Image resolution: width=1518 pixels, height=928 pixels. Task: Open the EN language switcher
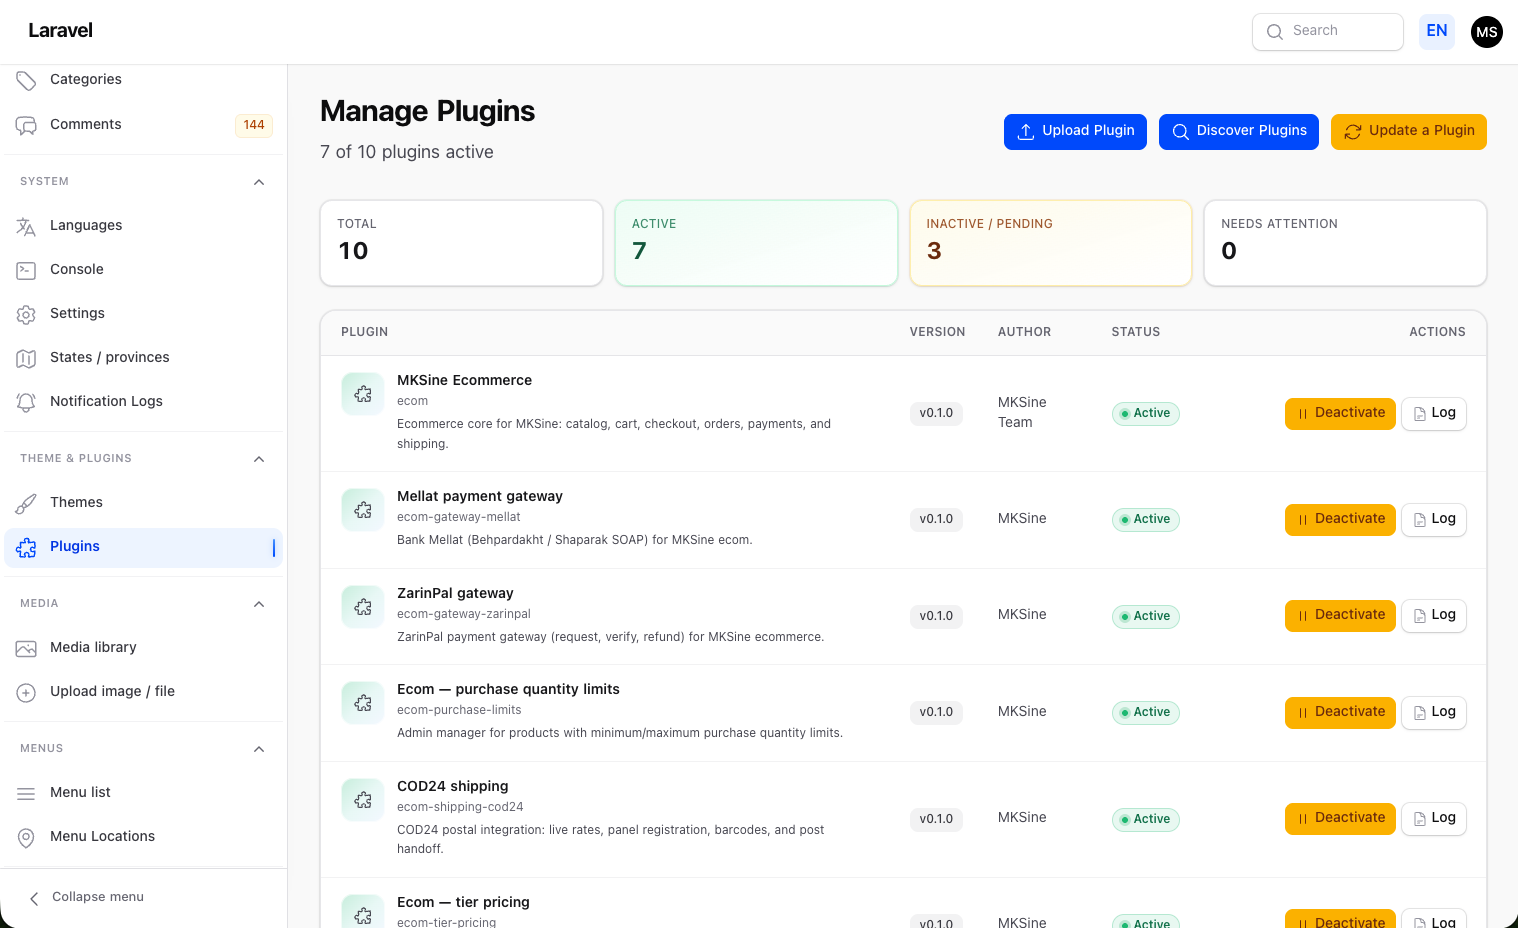(1437, 31)
